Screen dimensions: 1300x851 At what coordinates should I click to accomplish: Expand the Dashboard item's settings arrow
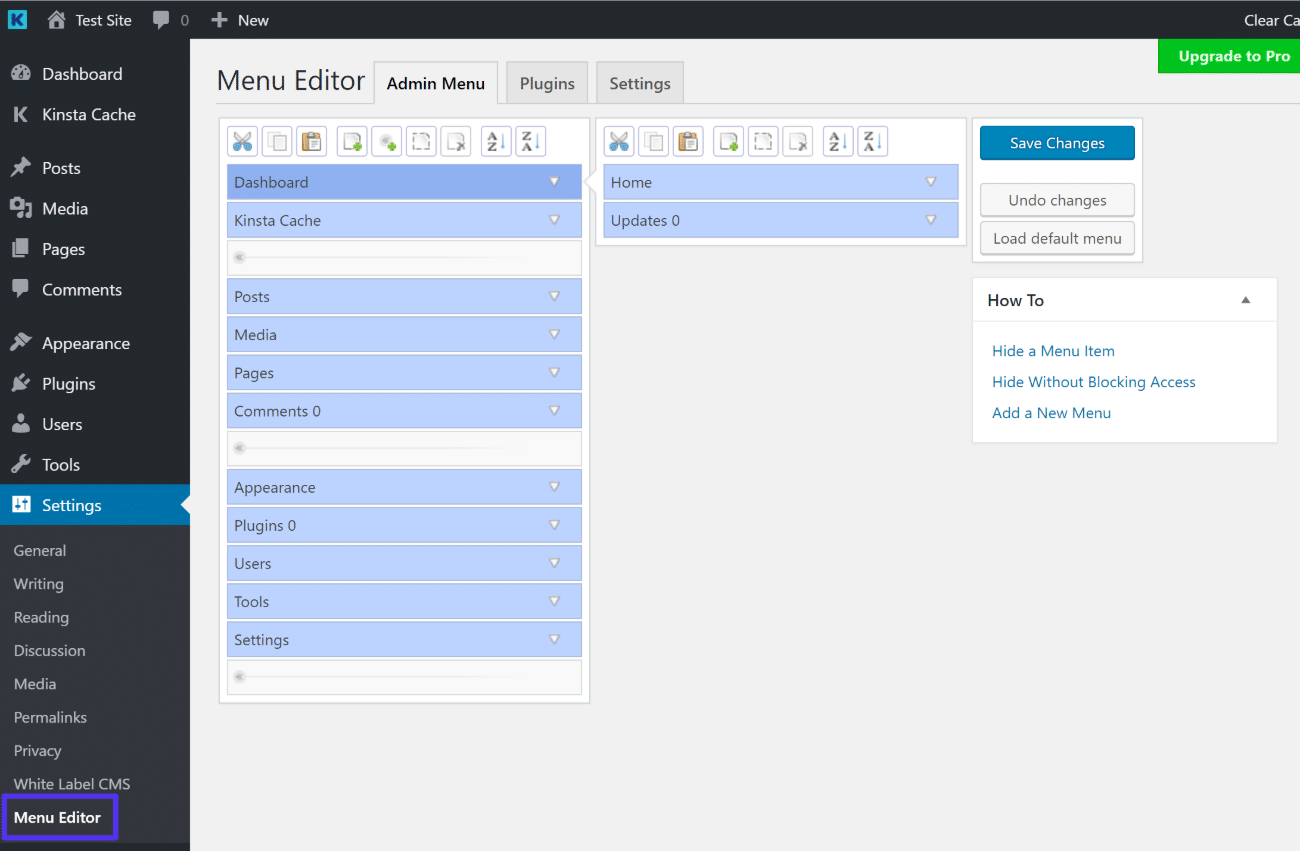click(x=554, y=181)
